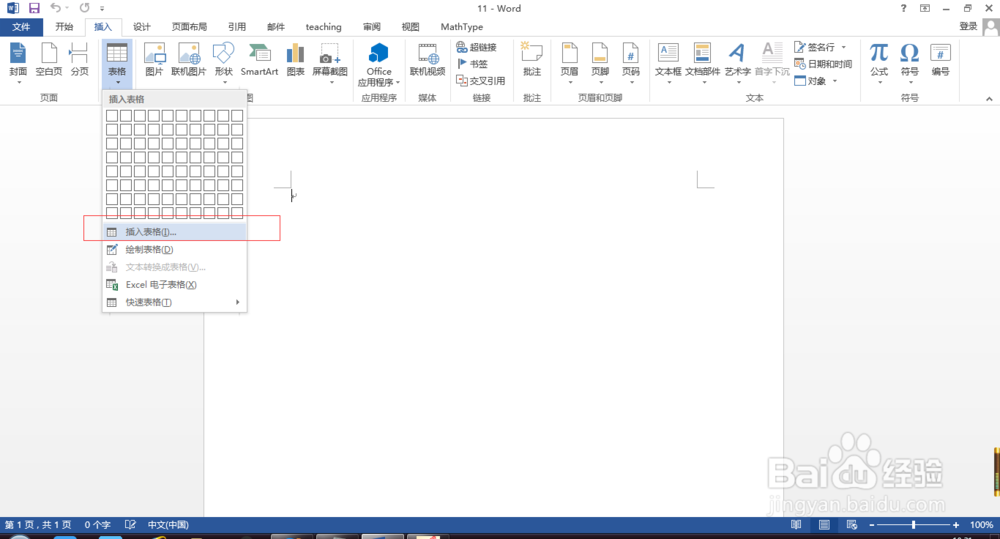Viewport: 1000px width, 539px height.
Task: Open Quick Parts (文档部件)
Action: click(x=702, y=62)
